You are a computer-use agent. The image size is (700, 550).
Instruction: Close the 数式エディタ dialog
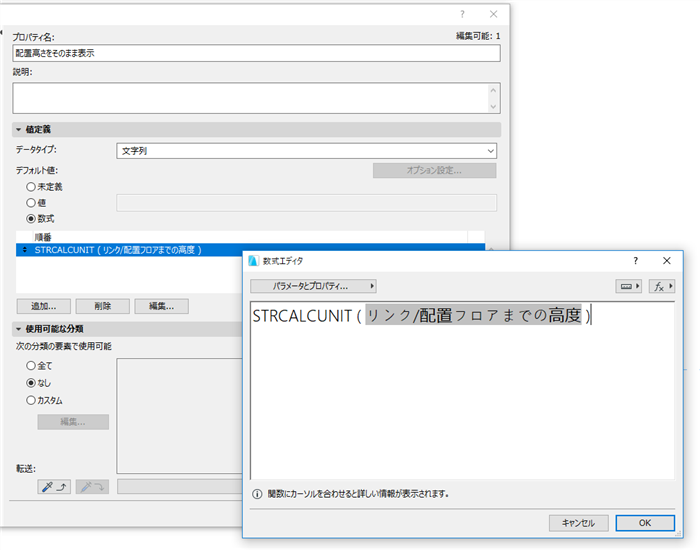coord(667,261)
